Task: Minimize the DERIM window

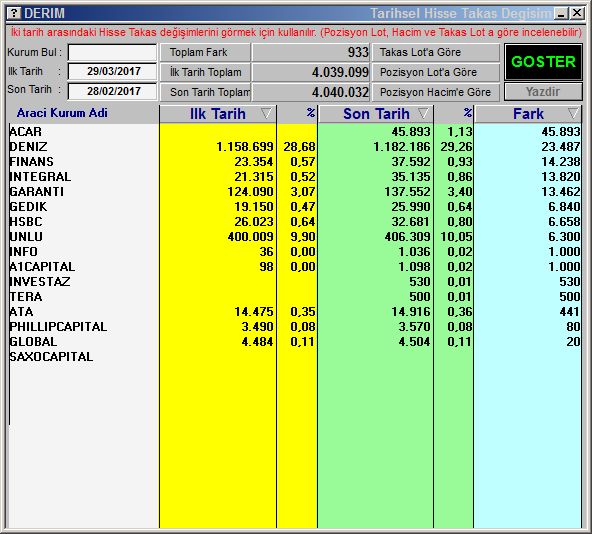Action: (561, 14)
